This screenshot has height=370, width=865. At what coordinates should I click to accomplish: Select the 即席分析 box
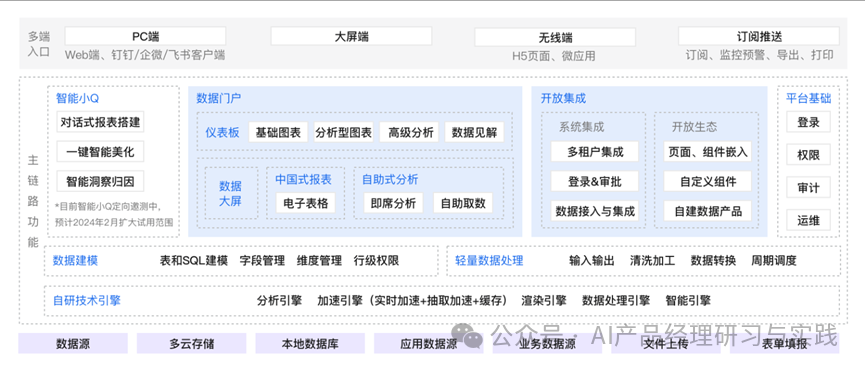coord(393,203)
